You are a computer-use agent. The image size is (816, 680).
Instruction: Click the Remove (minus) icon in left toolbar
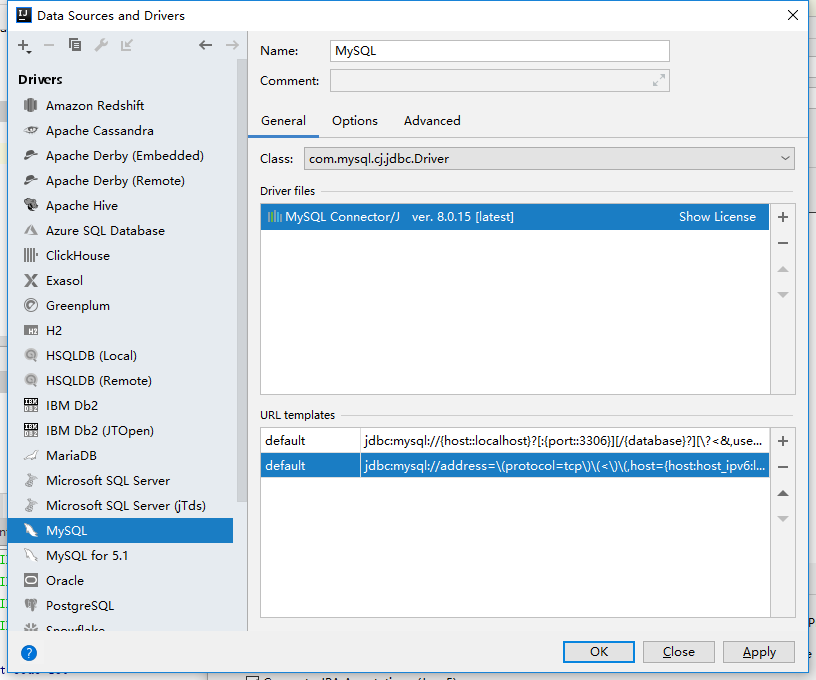[x=49, y=46]
